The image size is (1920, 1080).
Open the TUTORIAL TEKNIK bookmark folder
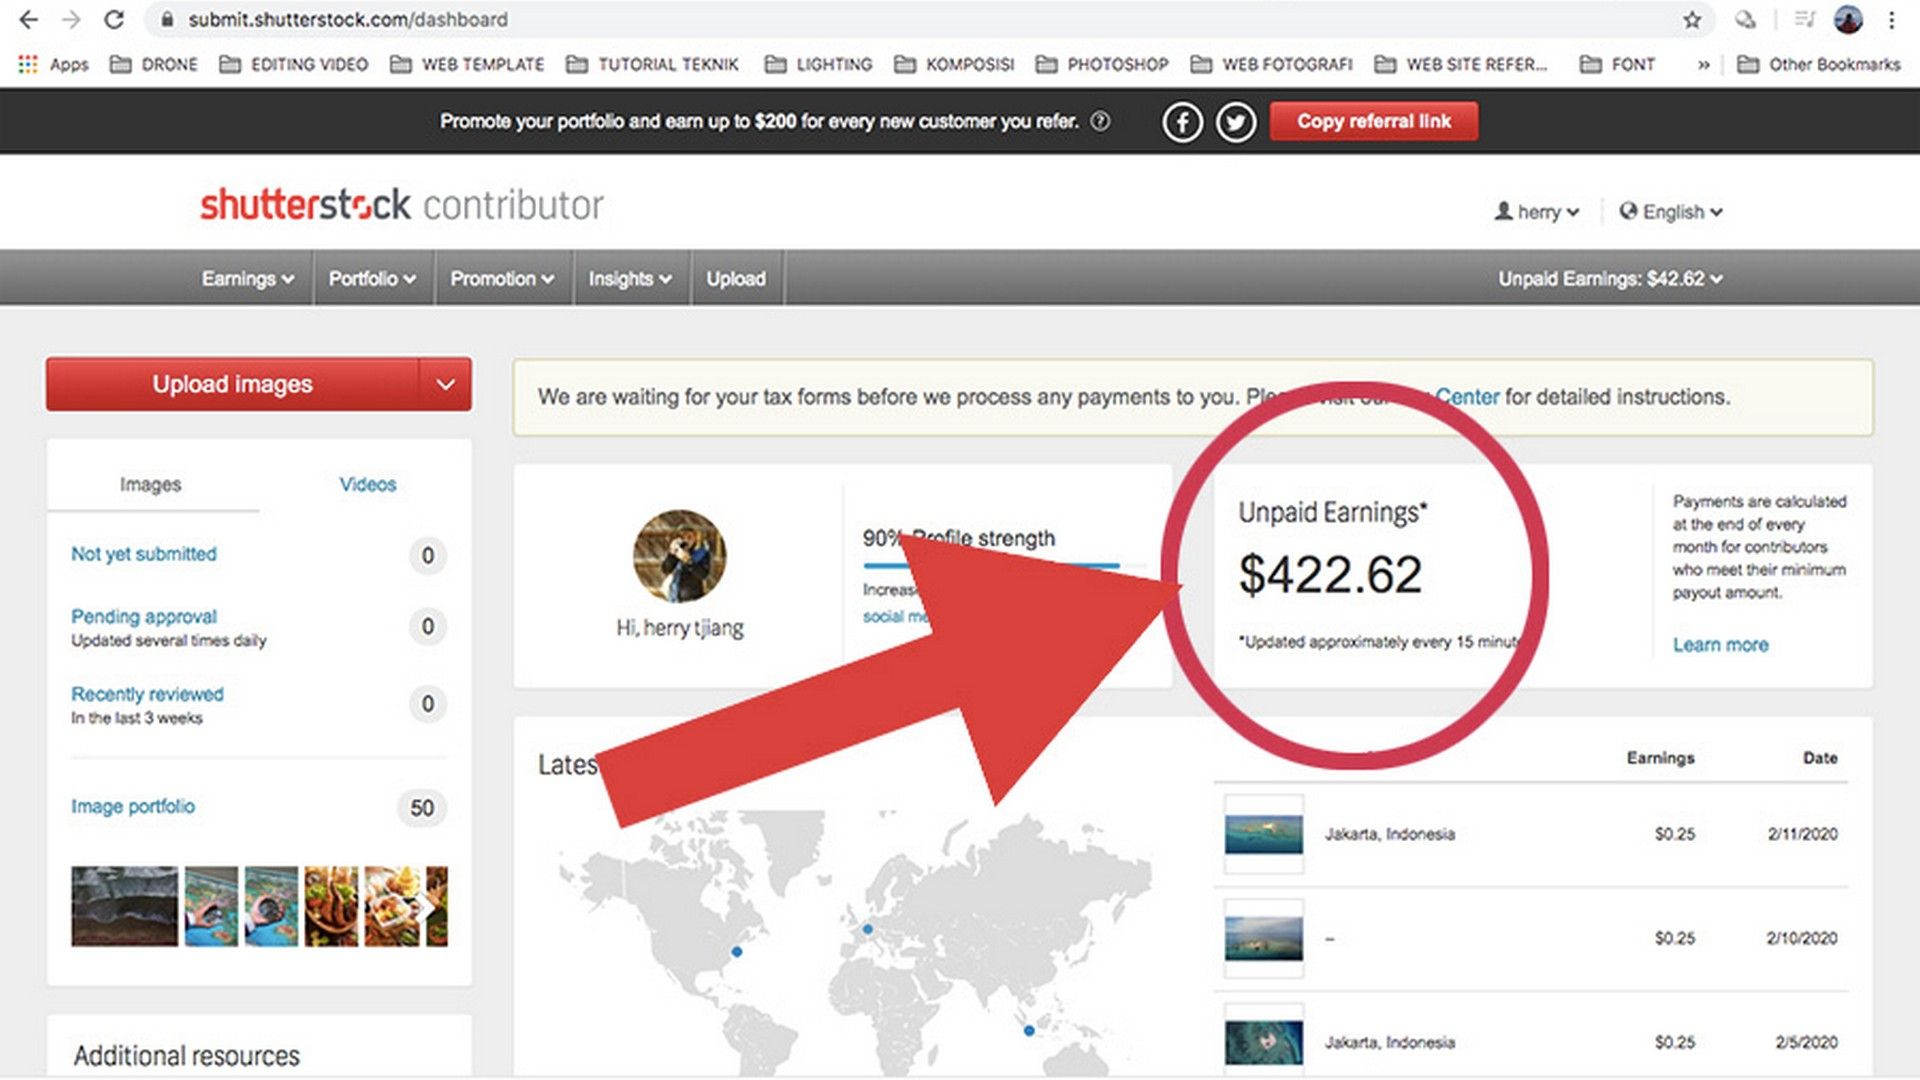tap(652, 64)
